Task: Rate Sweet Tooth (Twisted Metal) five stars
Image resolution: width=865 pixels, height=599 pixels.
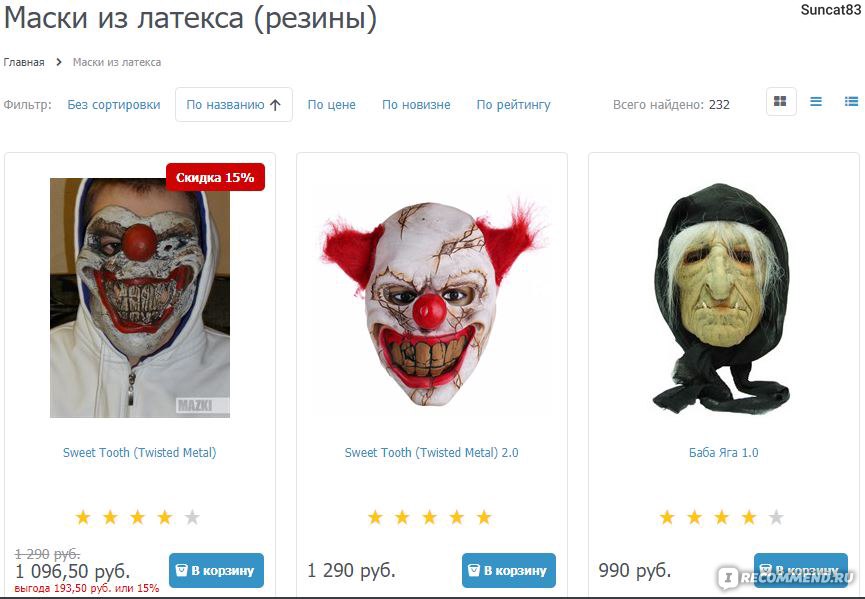Action: (x=192, y=517)
